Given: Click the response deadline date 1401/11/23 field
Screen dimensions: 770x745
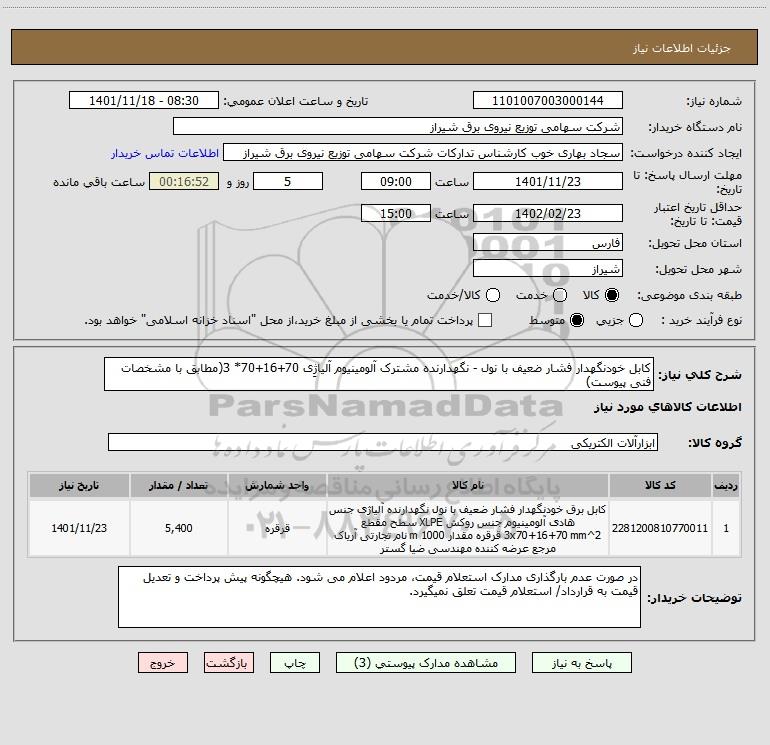Looking at the screenshot, I should tap(548, 181).
